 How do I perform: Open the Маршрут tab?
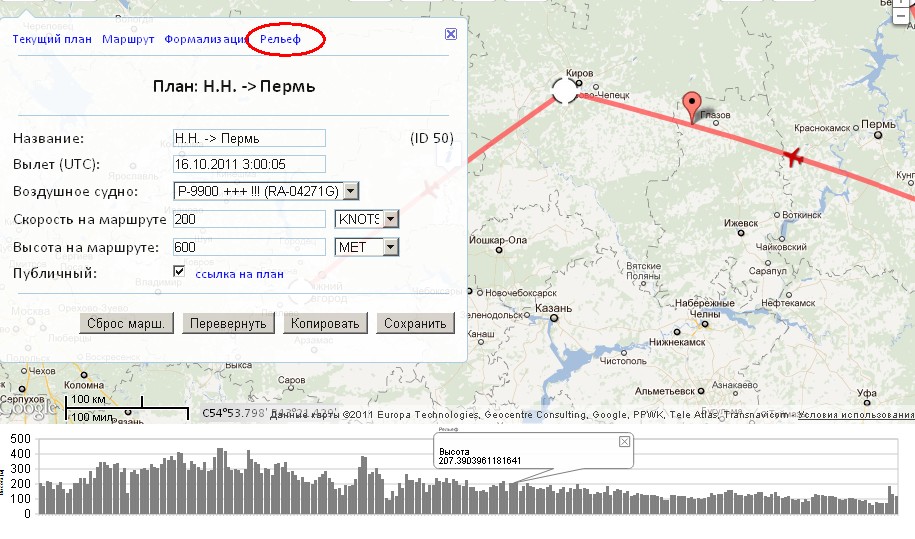tap(127, 39)
